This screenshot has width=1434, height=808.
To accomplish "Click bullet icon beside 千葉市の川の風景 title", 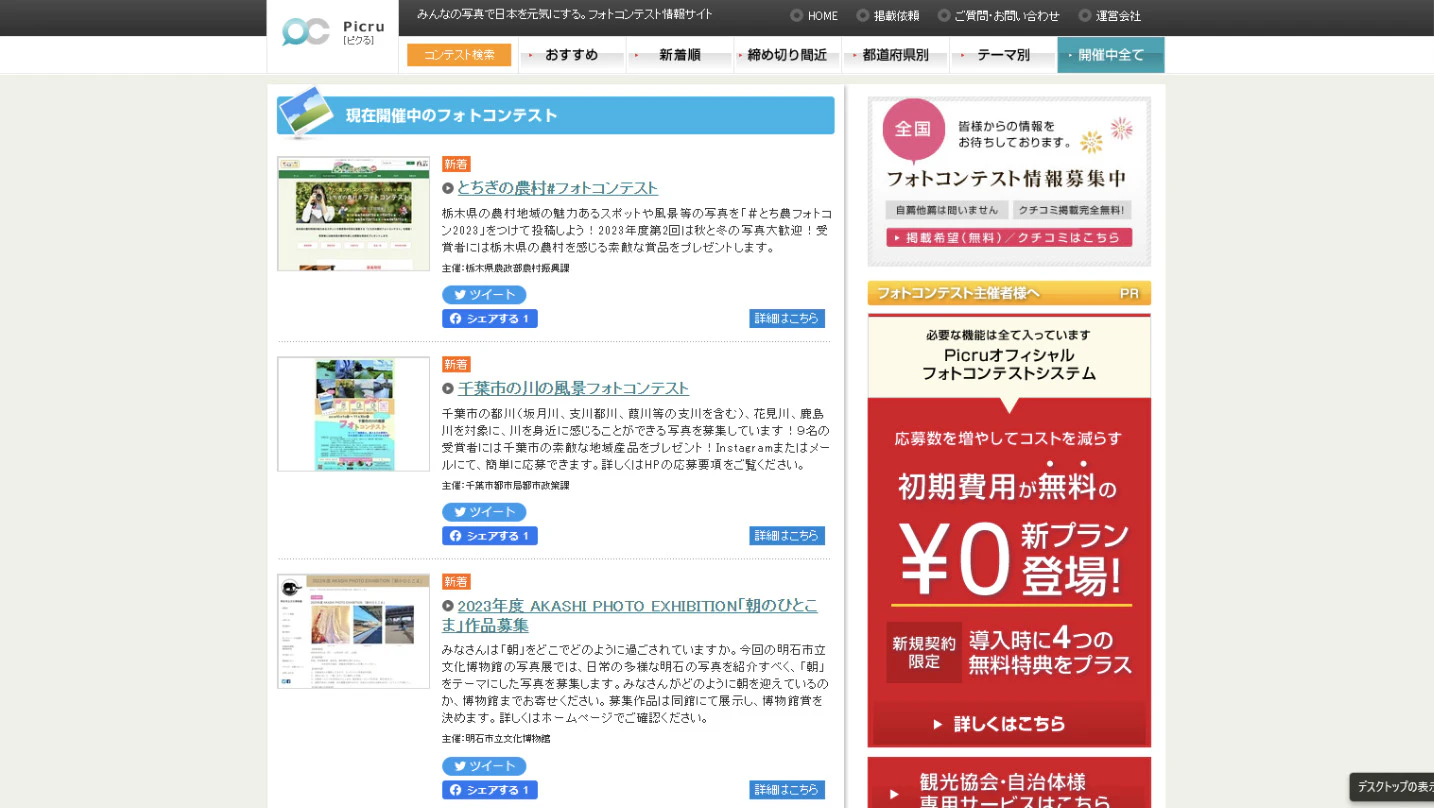I will tap(448, 388).
